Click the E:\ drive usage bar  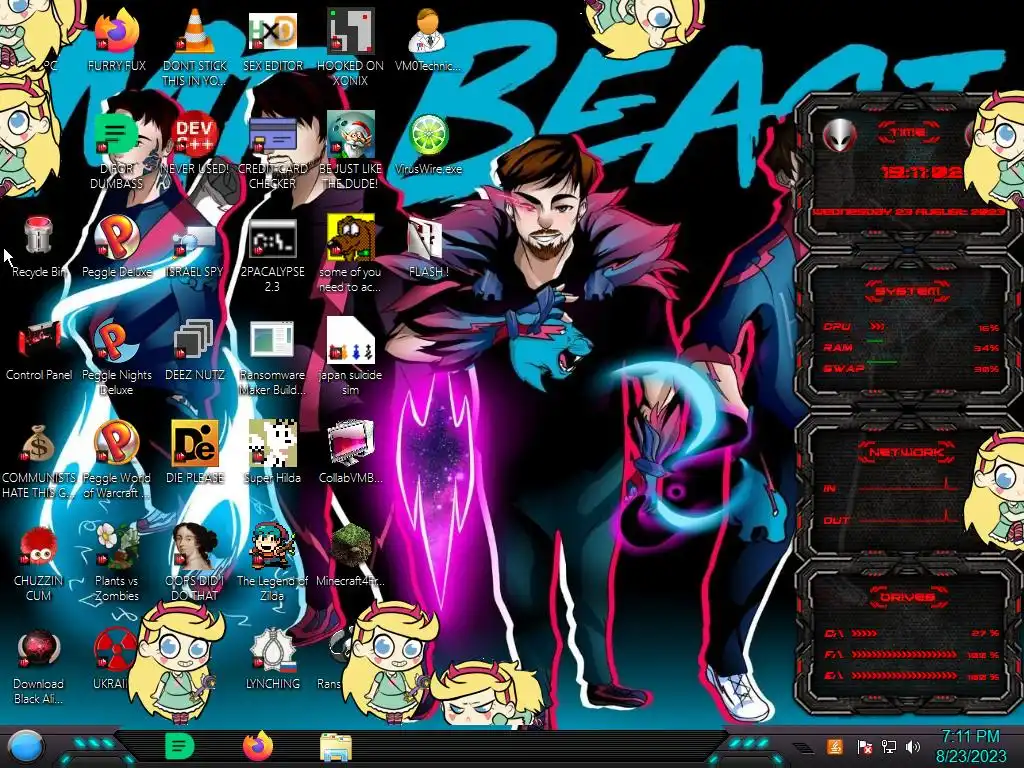coord(912,676)
